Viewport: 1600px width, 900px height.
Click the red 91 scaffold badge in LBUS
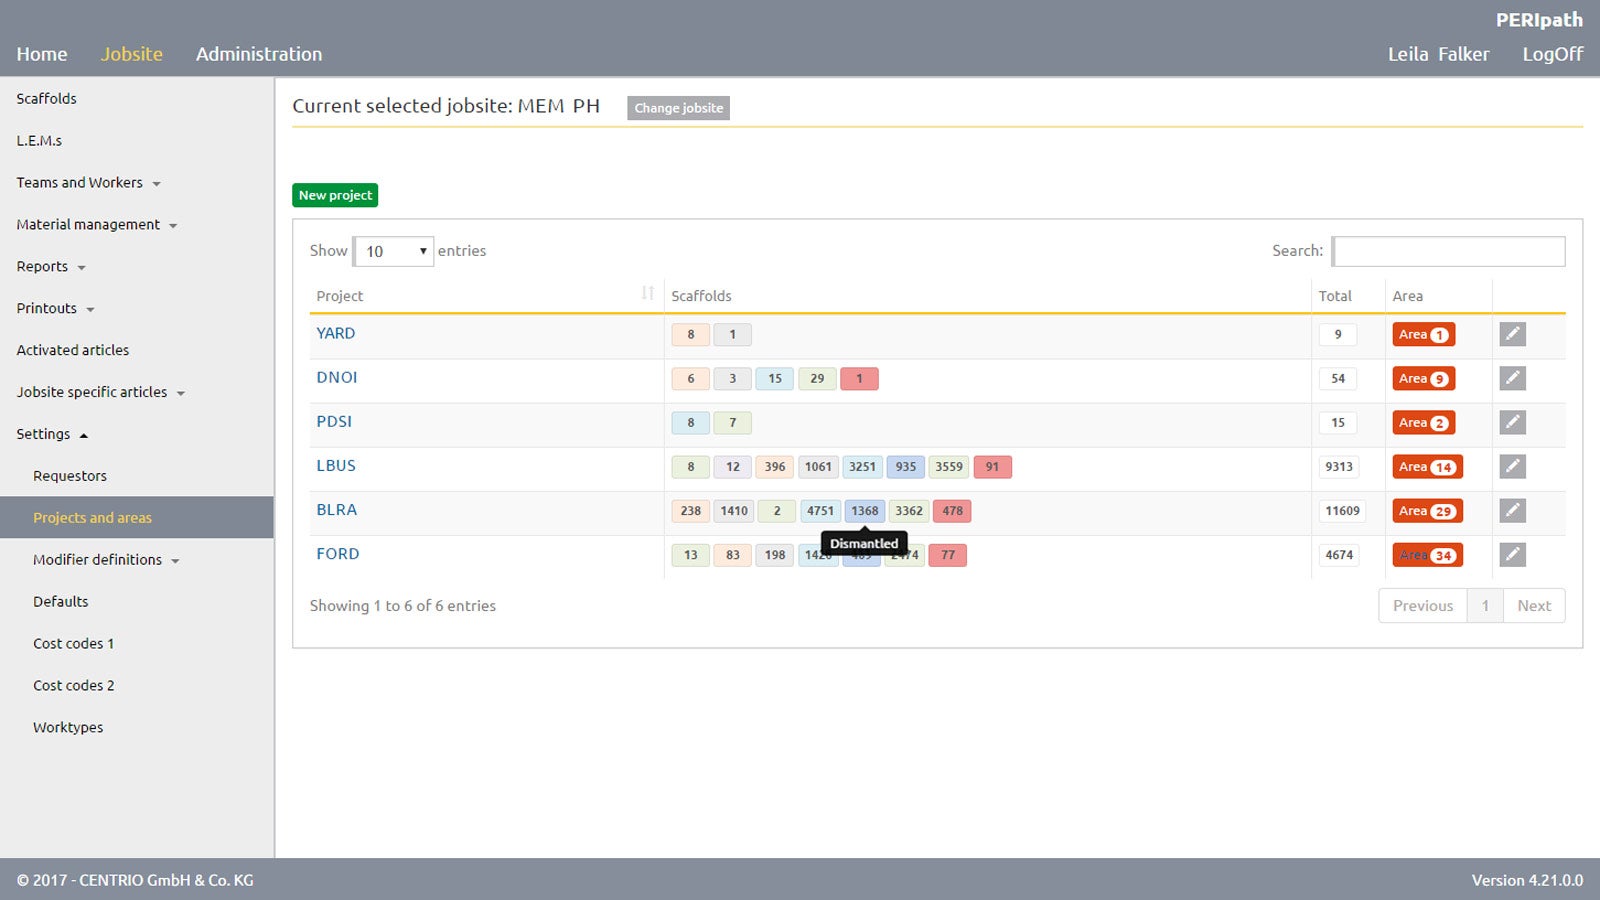tap(992, 467)
